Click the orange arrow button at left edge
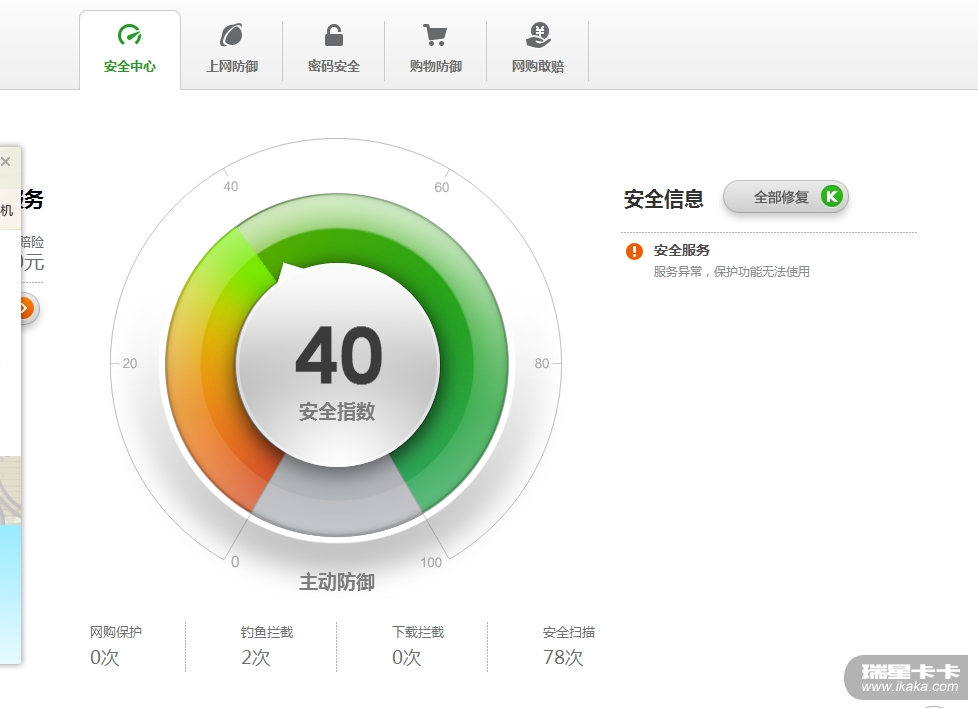Screen dimensions: 978x708 (x=24, y=308)
